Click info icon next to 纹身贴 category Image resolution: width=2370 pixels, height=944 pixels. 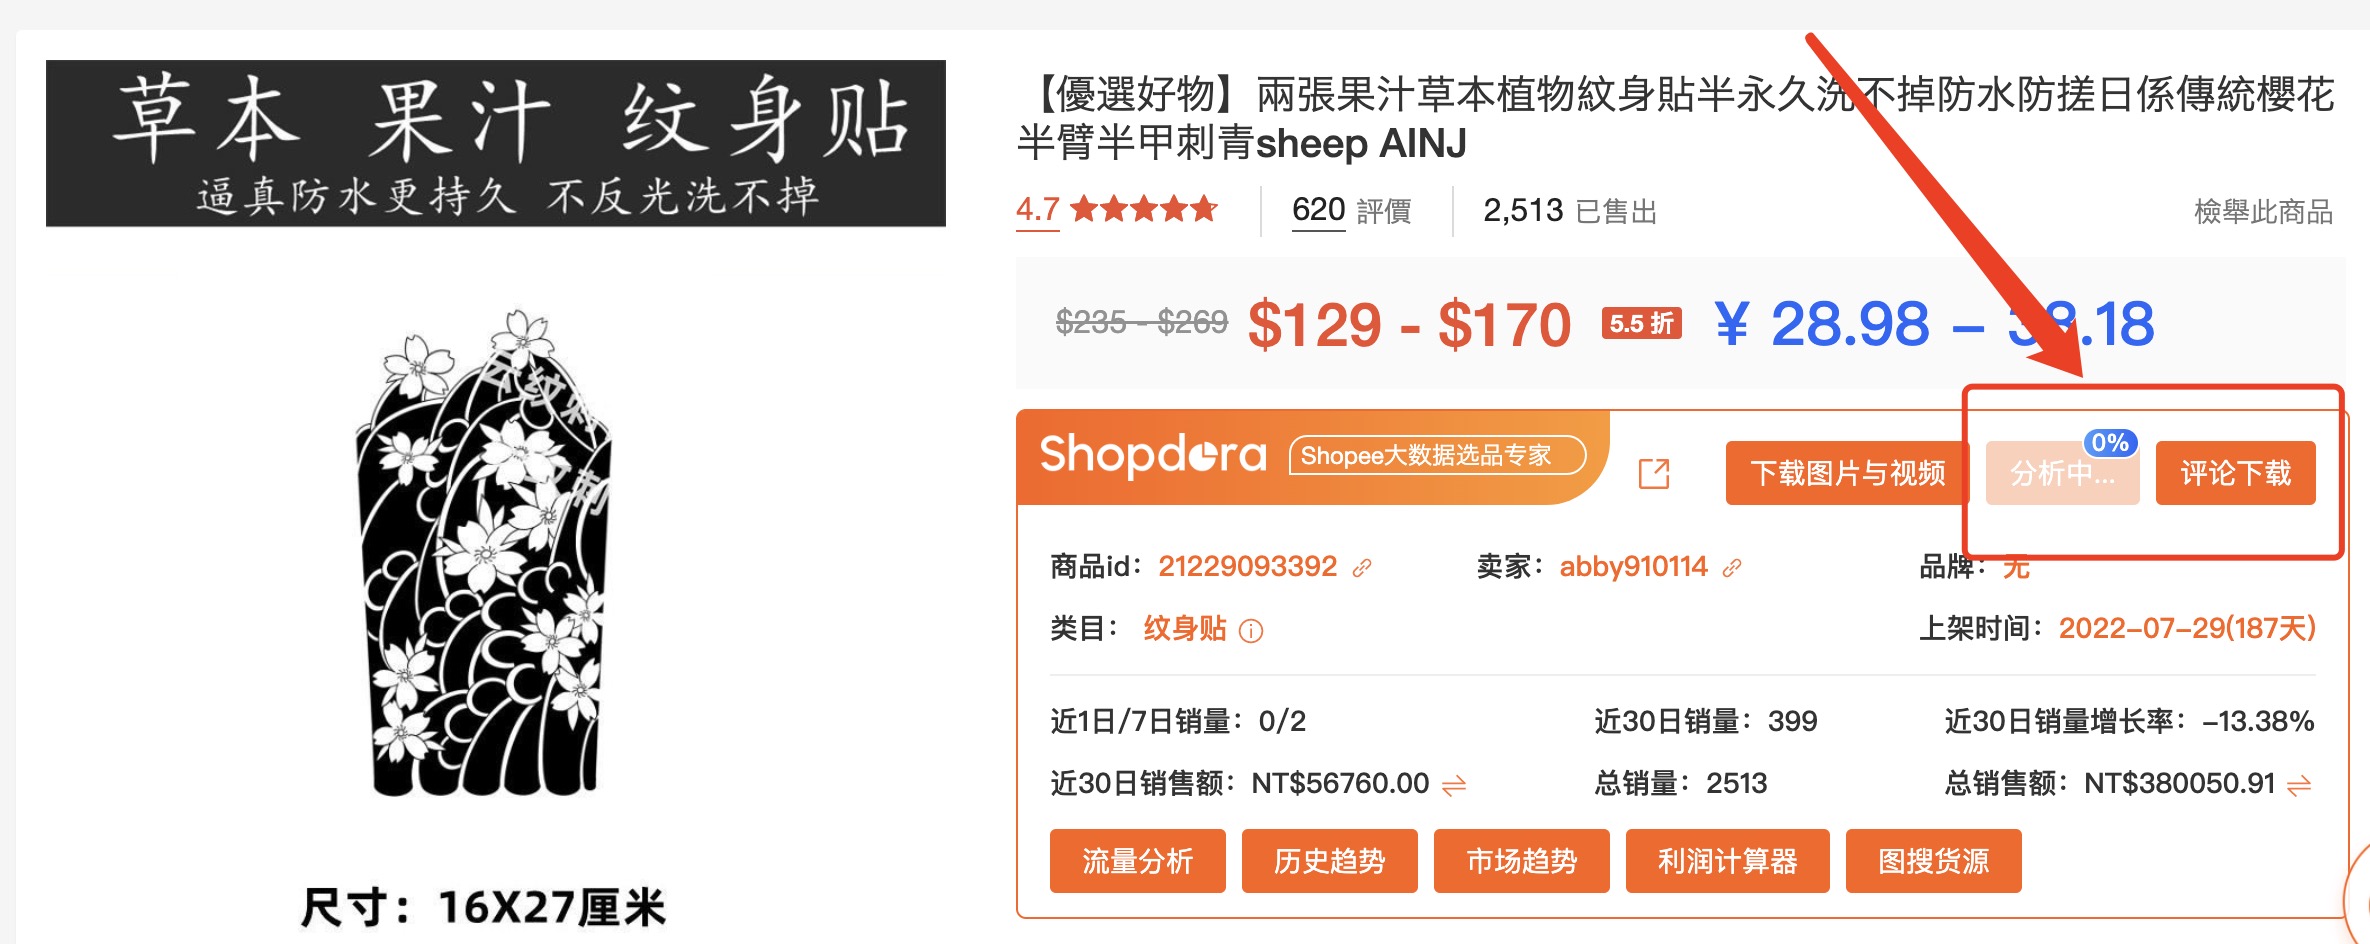click(1251, 631)
